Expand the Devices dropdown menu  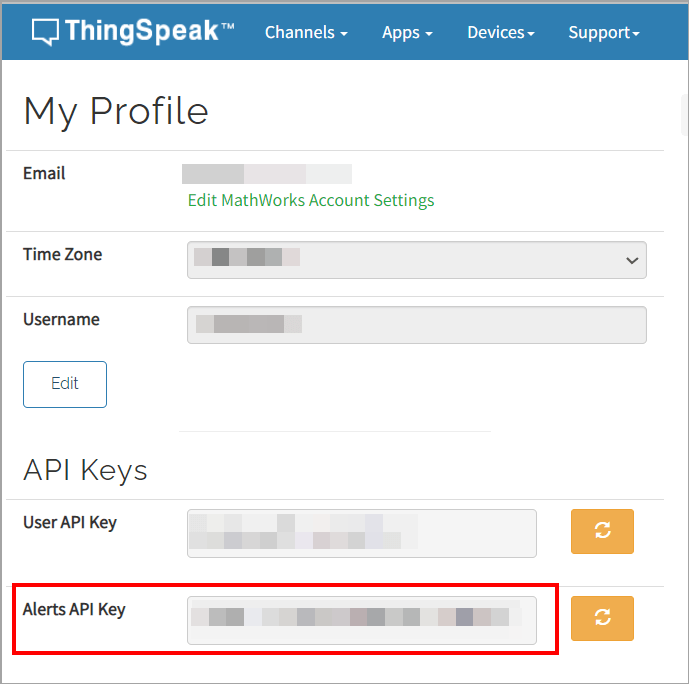coord(501,33)
